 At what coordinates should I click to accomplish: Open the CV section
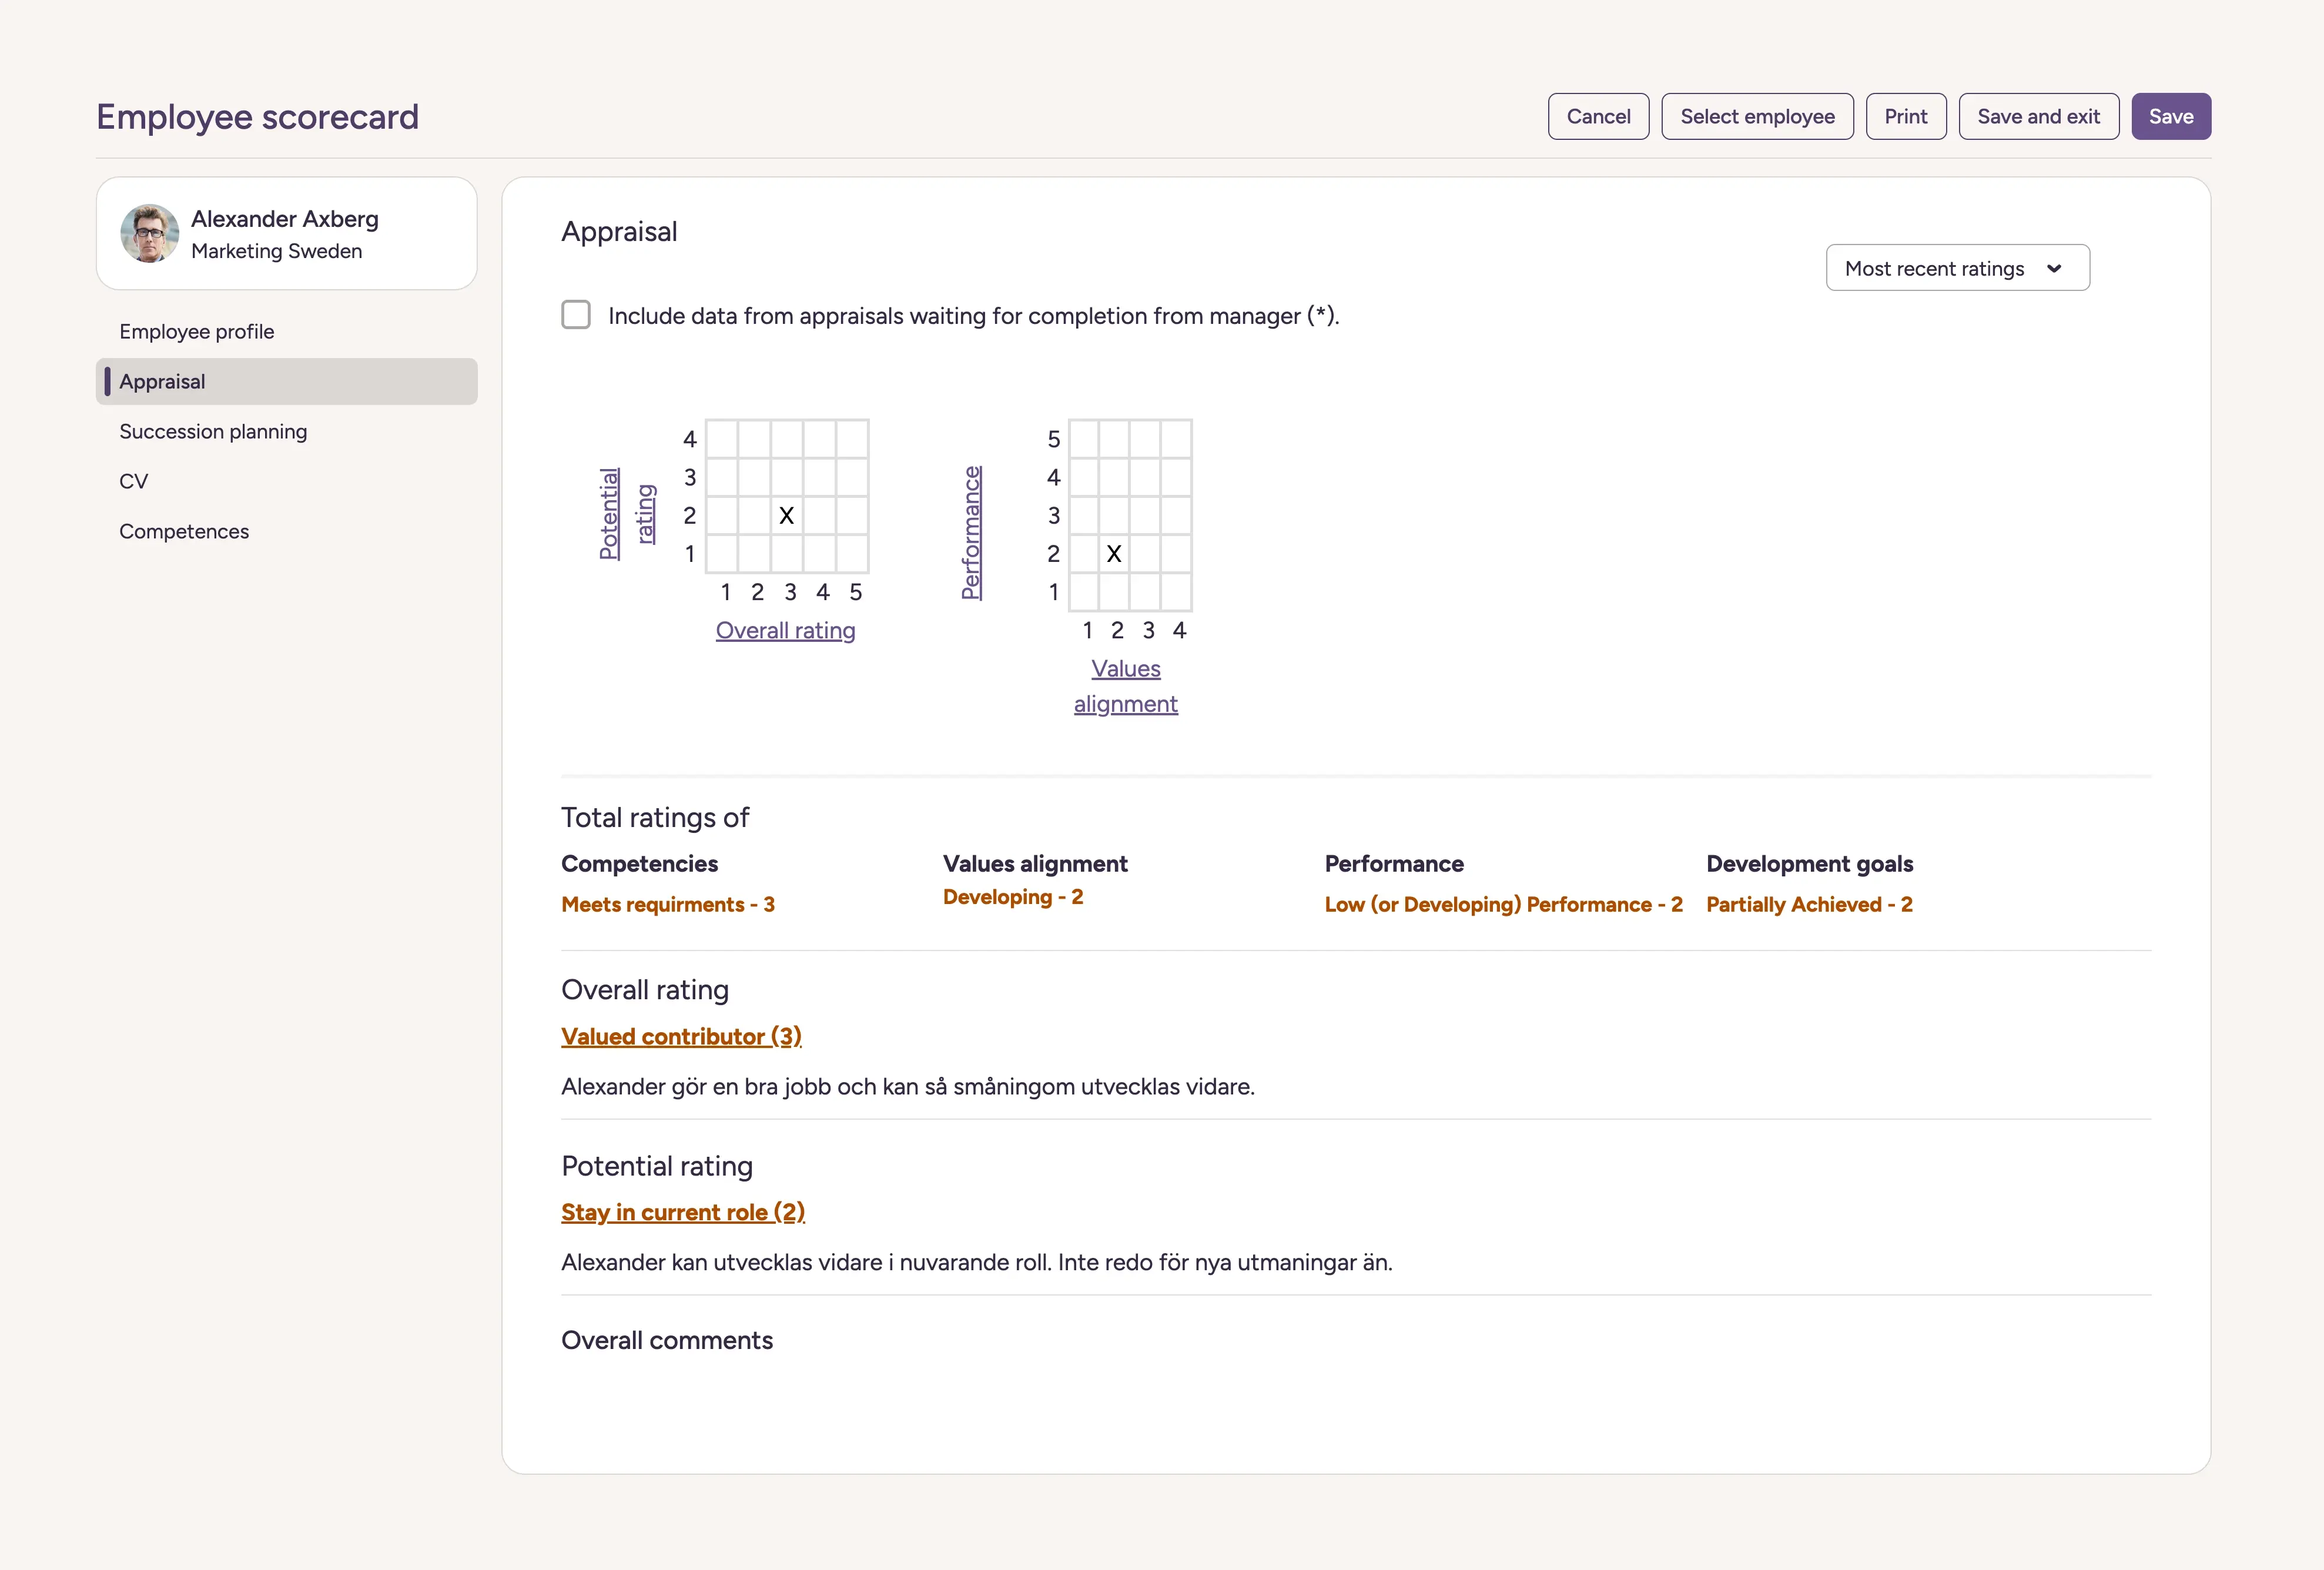[134, 481]
